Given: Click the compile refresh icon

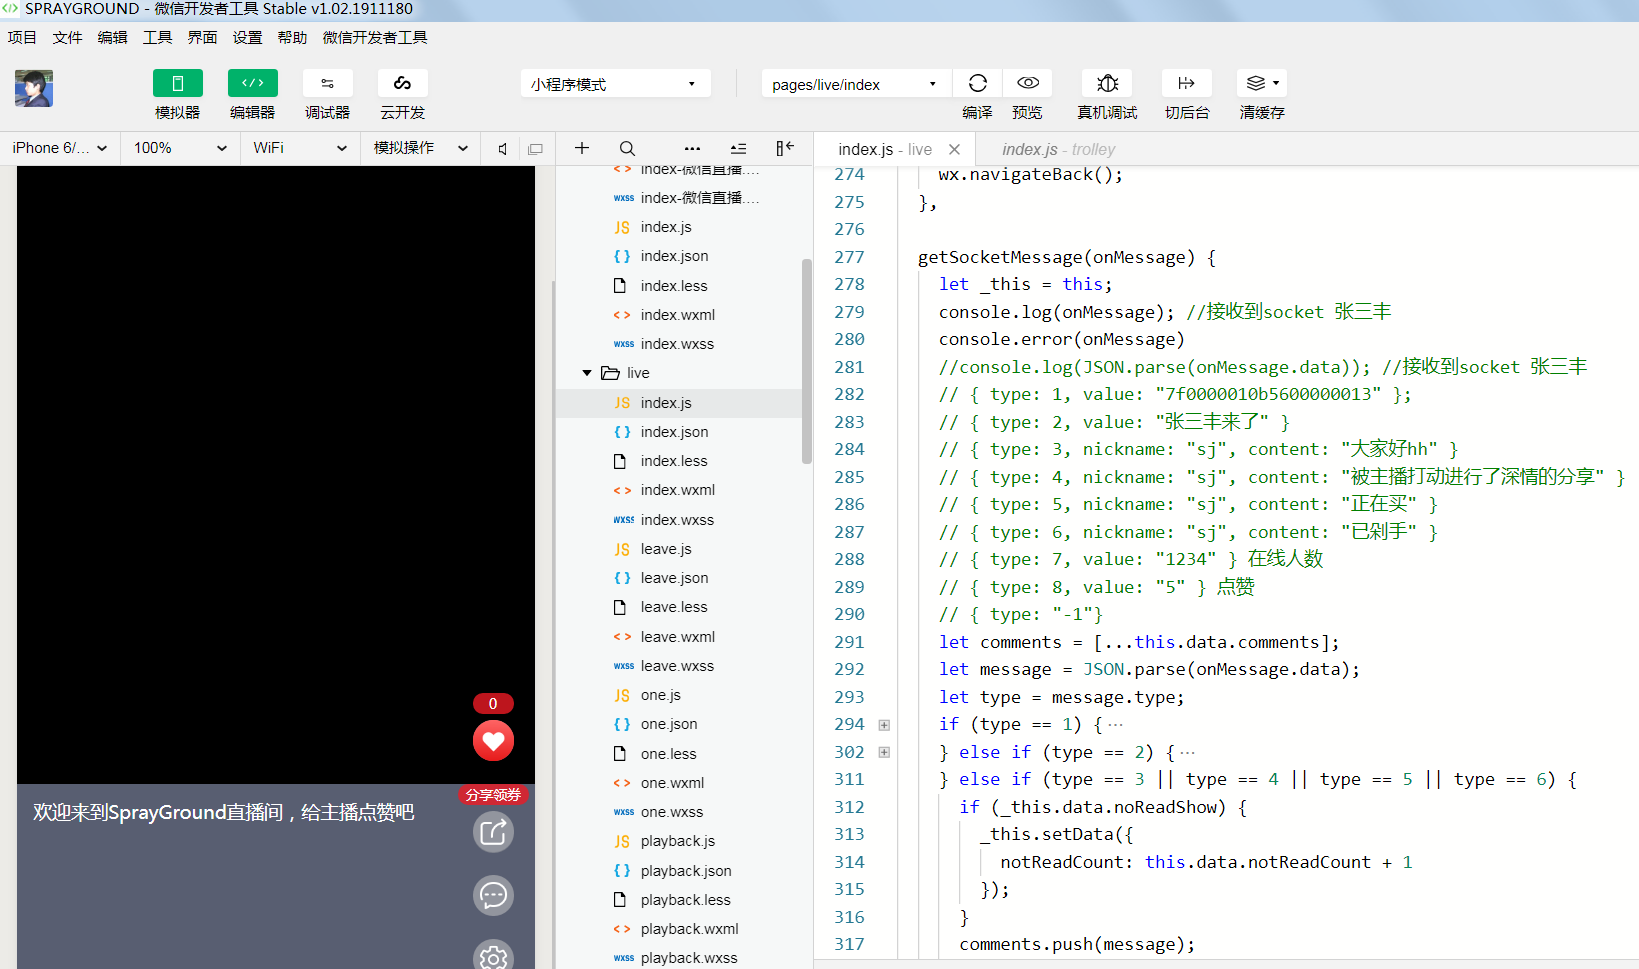Looking at the screenshot, I should (977, 83).
